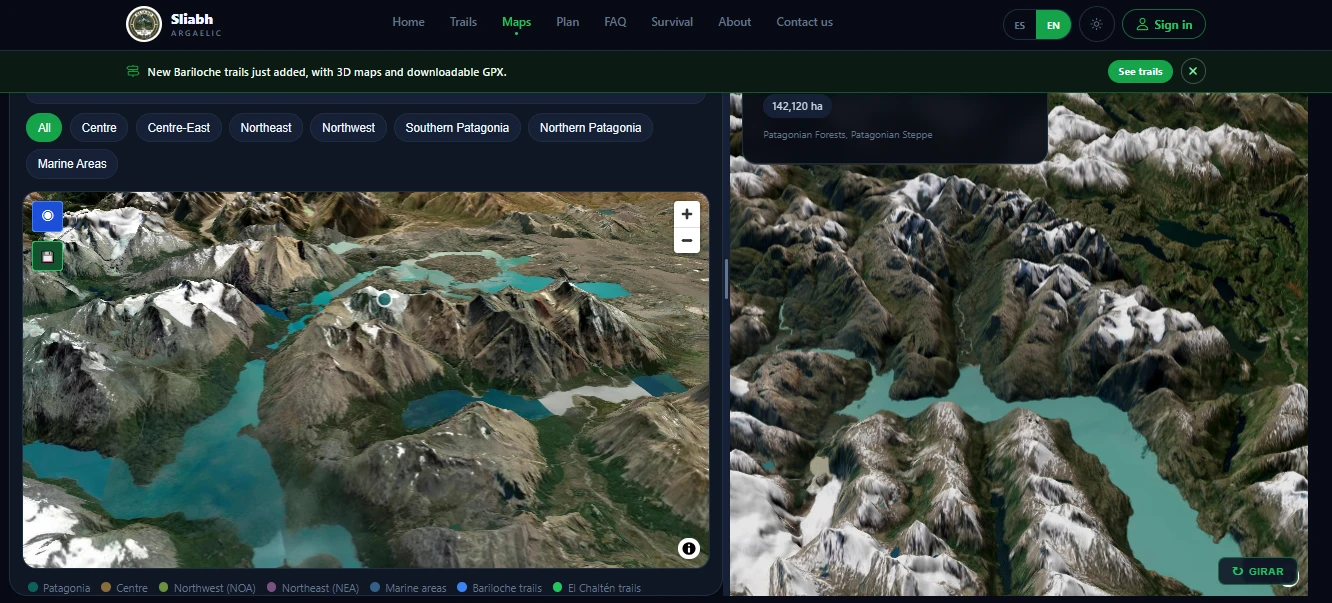Filter parks by Southern Patagonia
This screenshot has width=1332, height=603.
[457, 128]
